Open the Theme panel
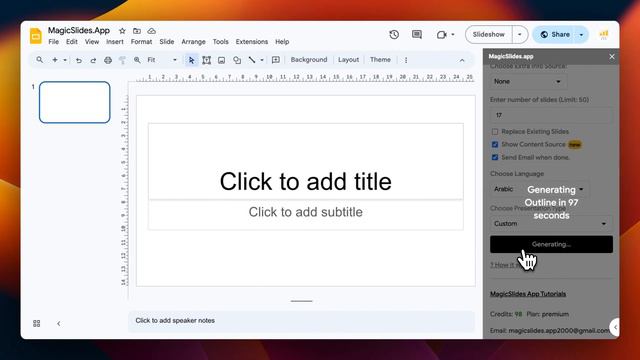This screenshot has width=640, height=360. click(x=380, y=60)
